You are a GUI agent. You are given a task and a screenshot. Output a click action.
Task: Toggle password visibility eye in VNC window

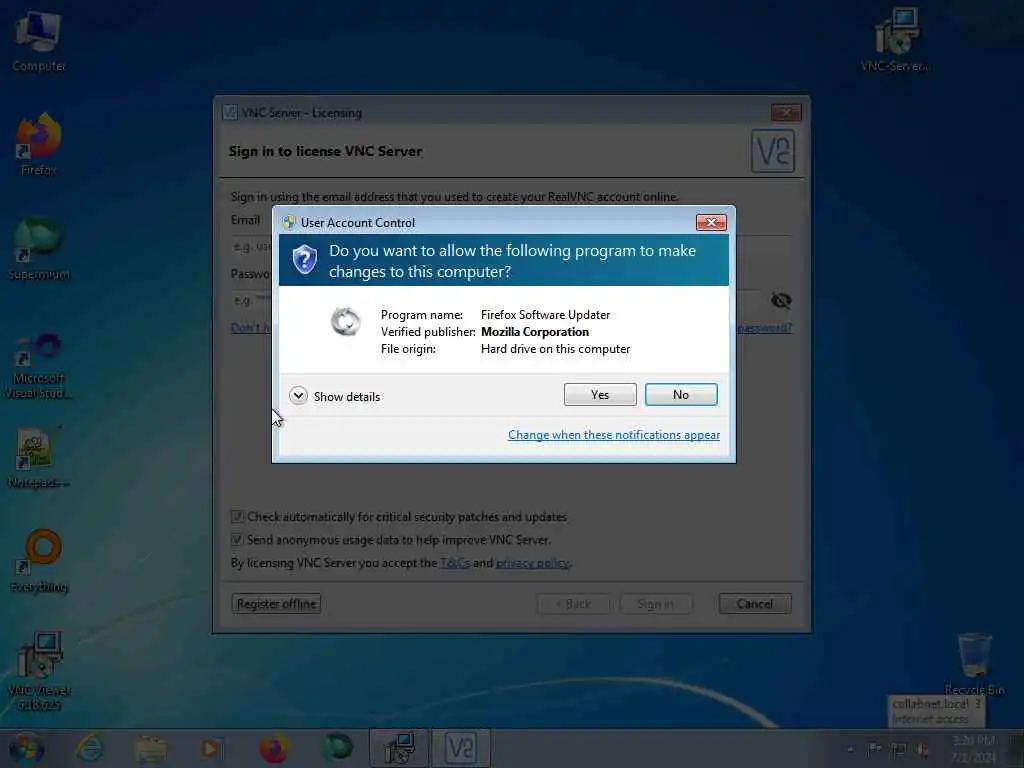coord(781,300)
